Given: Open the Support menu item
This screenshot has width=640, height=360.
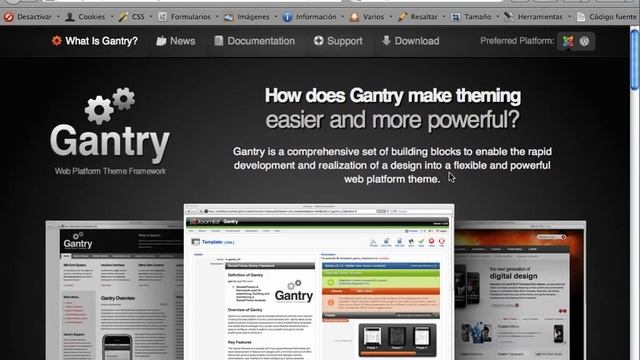Looking at the screenshot, I should (x=345, y=41).
